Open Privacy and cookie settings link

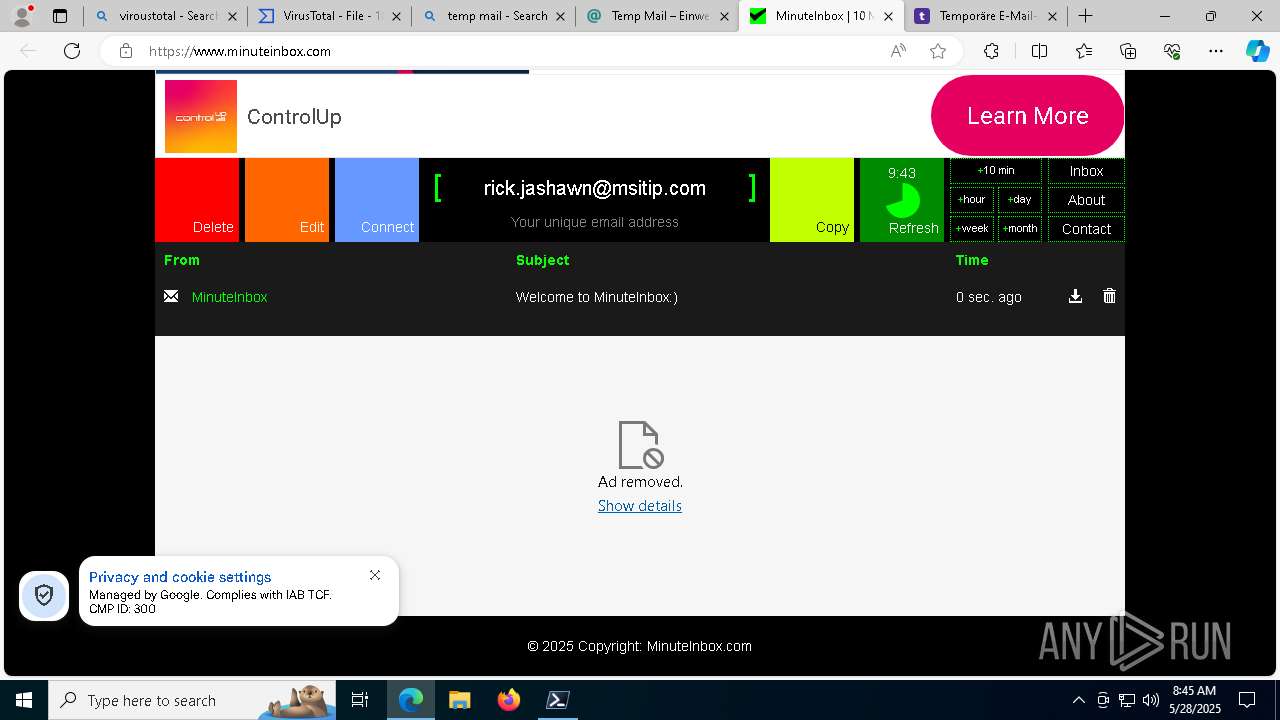coord(180,577)
